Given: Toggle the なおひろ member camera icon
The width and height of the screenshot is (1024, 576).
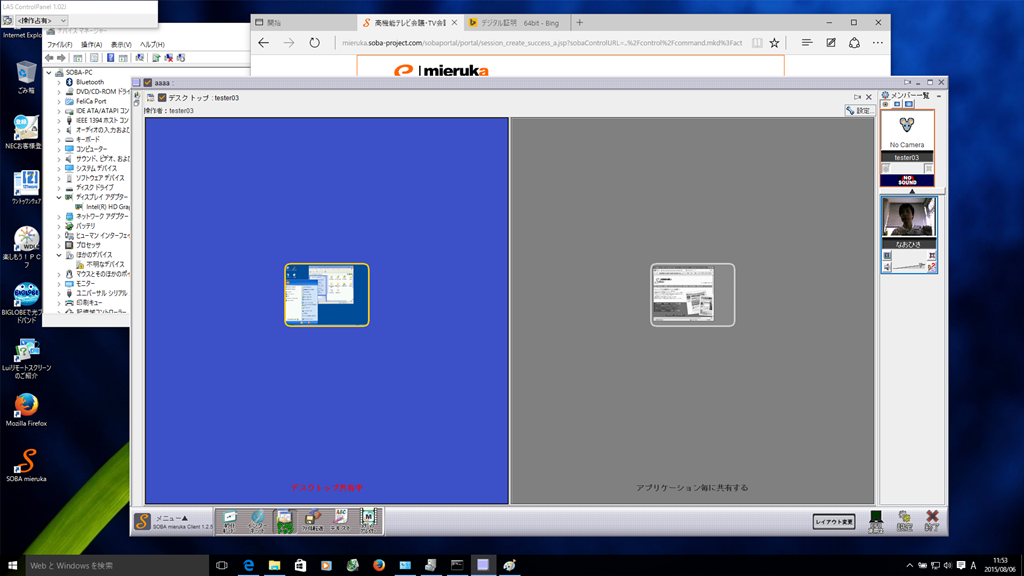Looking at the screenshot, I should pyautogui.click(x=887, y=255).
